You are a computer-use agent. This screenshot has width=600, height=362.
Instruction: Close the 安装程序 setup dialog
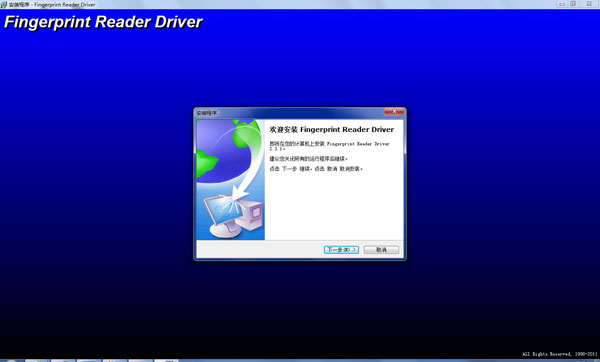[394, 111]
